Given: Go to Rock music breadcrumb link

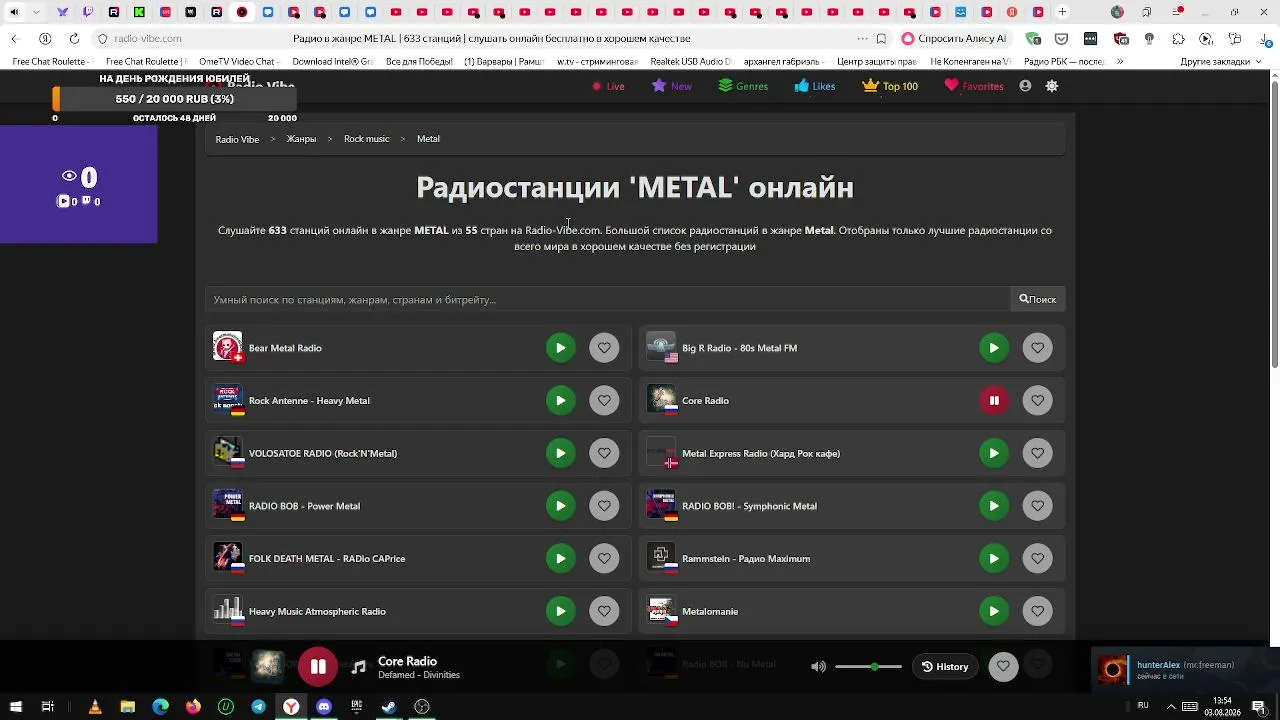Looking at the screenshot, I should (x=366, y=139).
